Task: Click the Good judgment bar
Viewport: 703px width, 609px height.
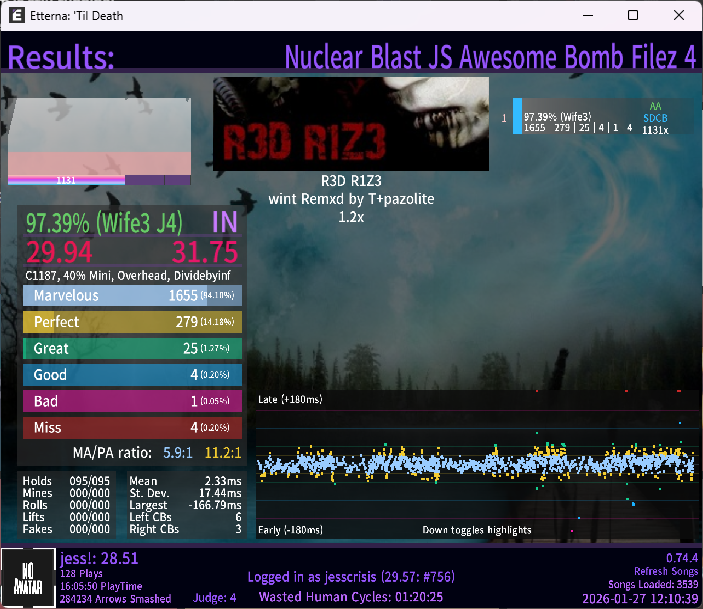Action: 132,375
